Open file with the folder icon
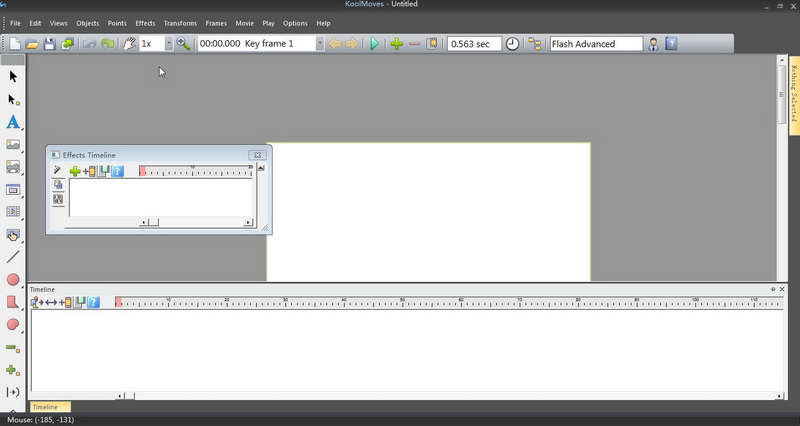Screen dimensions: 800x426 32,44
